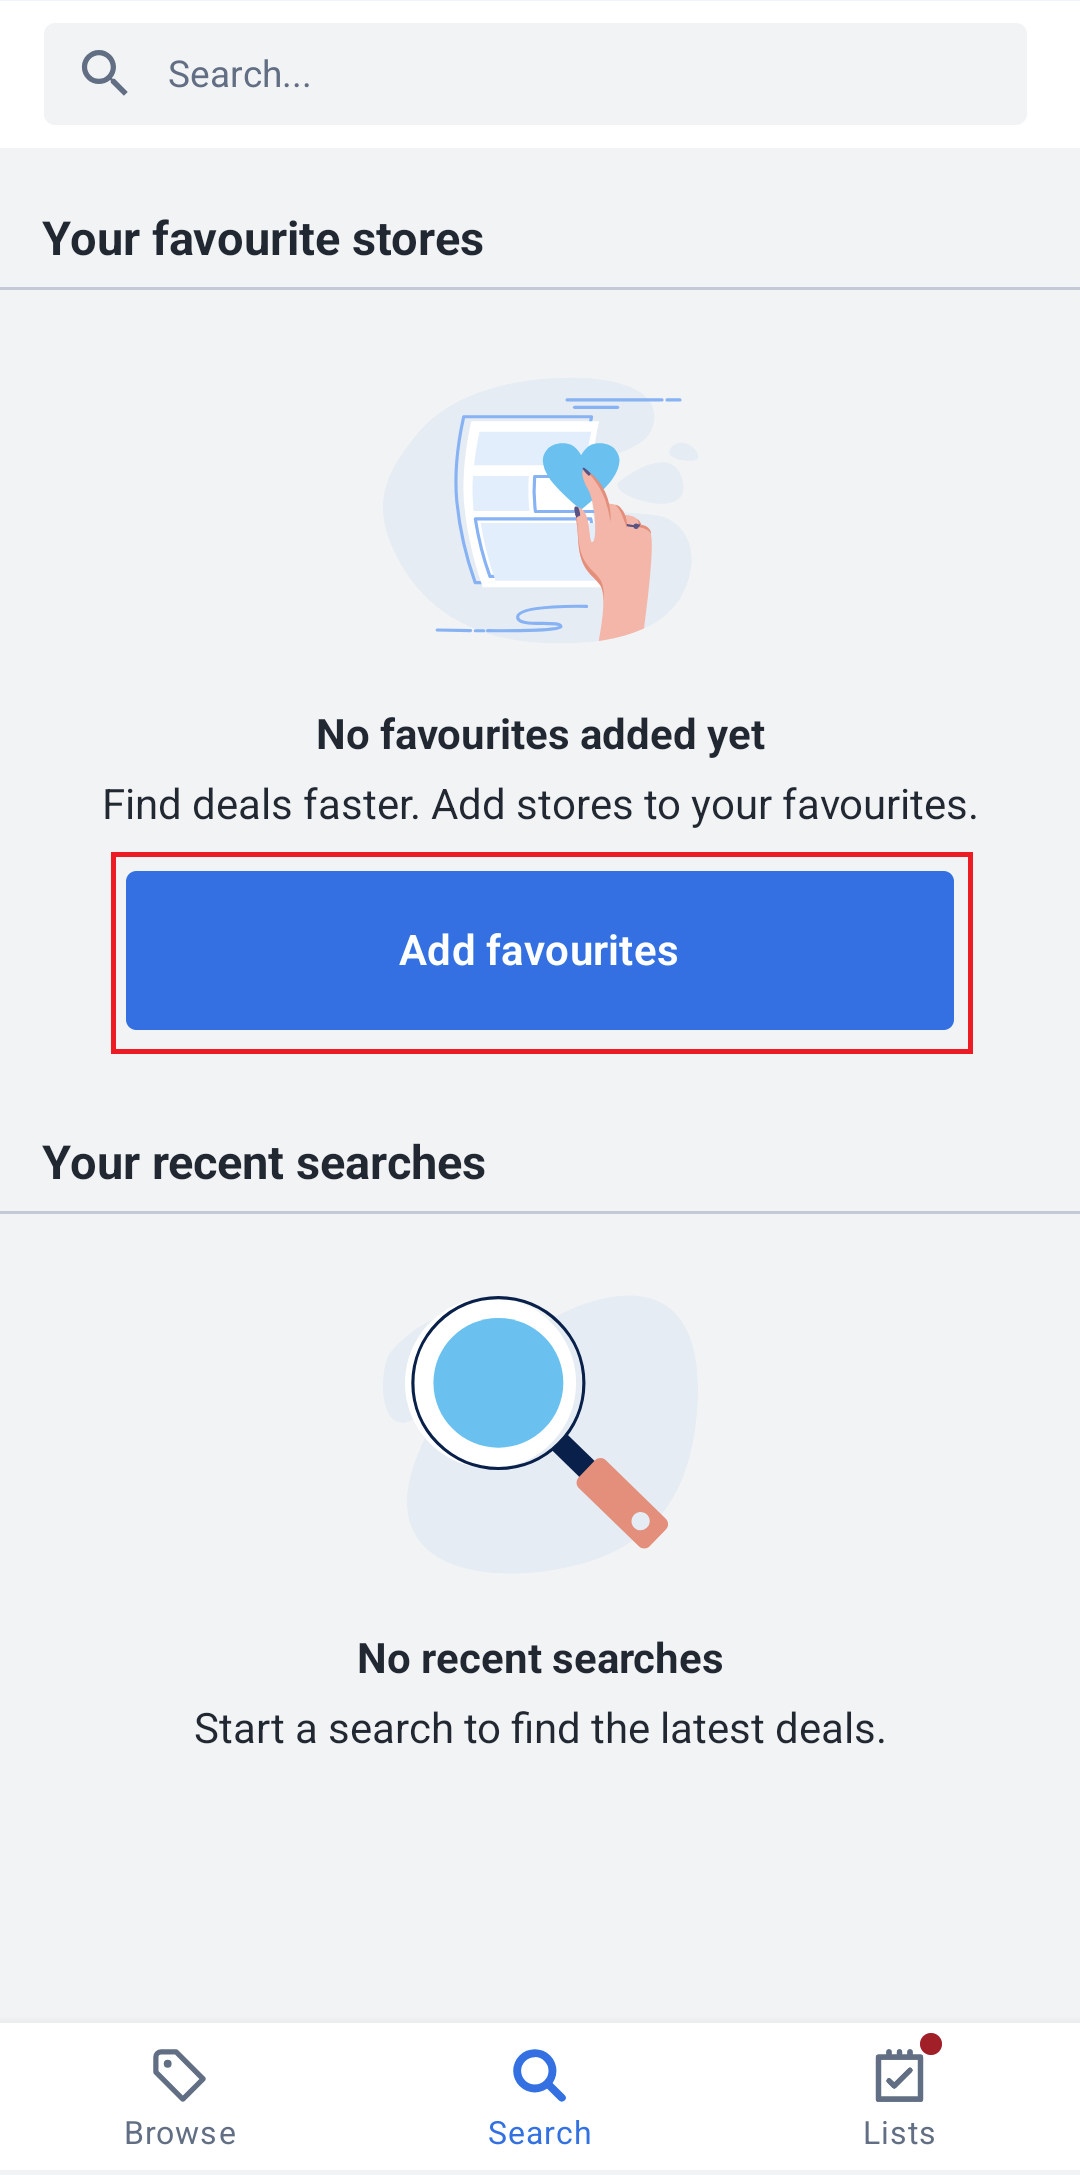Tap the blue Search magnifier icon
The width and height of the screenshot is (1080, 2175).
click(540, 2076)
